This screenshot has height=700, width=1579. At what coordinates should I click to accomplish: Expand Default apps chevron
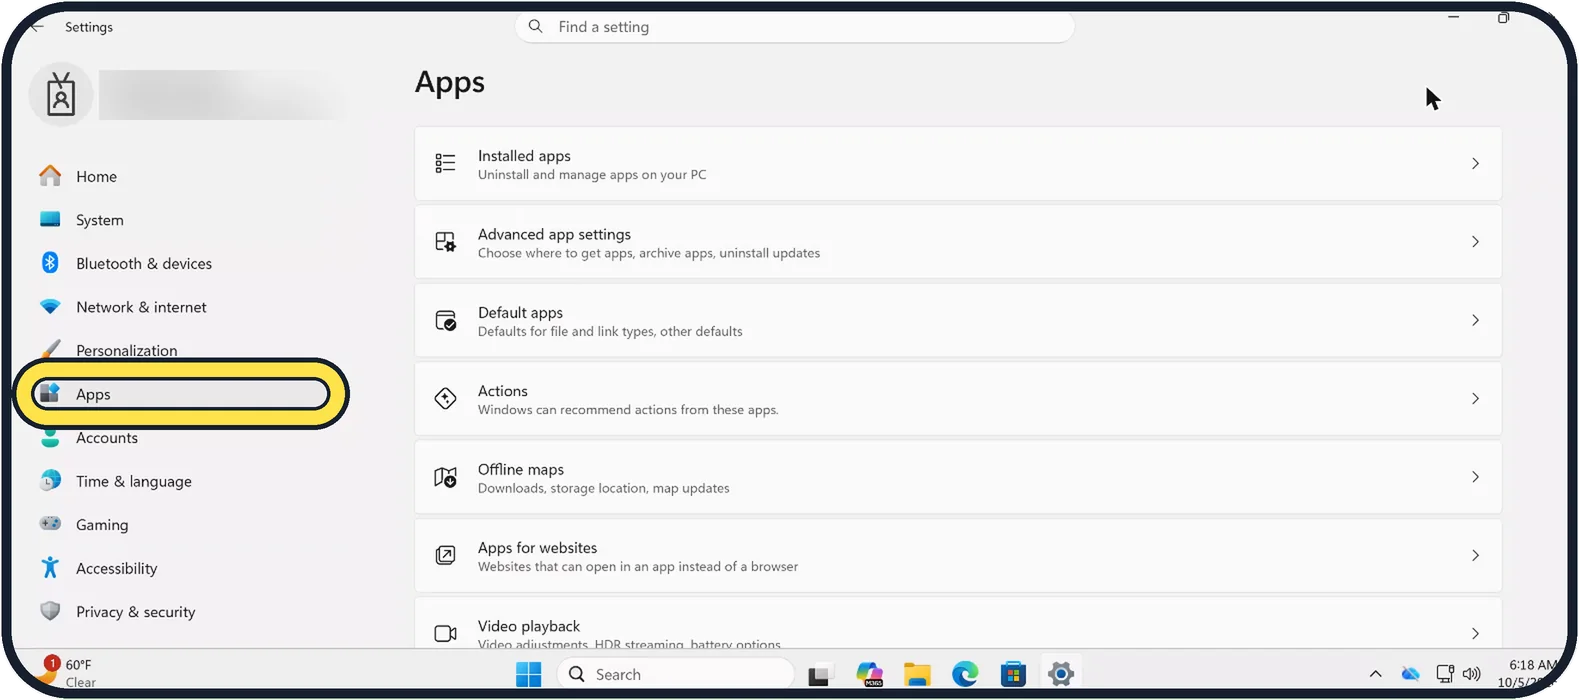click(1475, 320)
